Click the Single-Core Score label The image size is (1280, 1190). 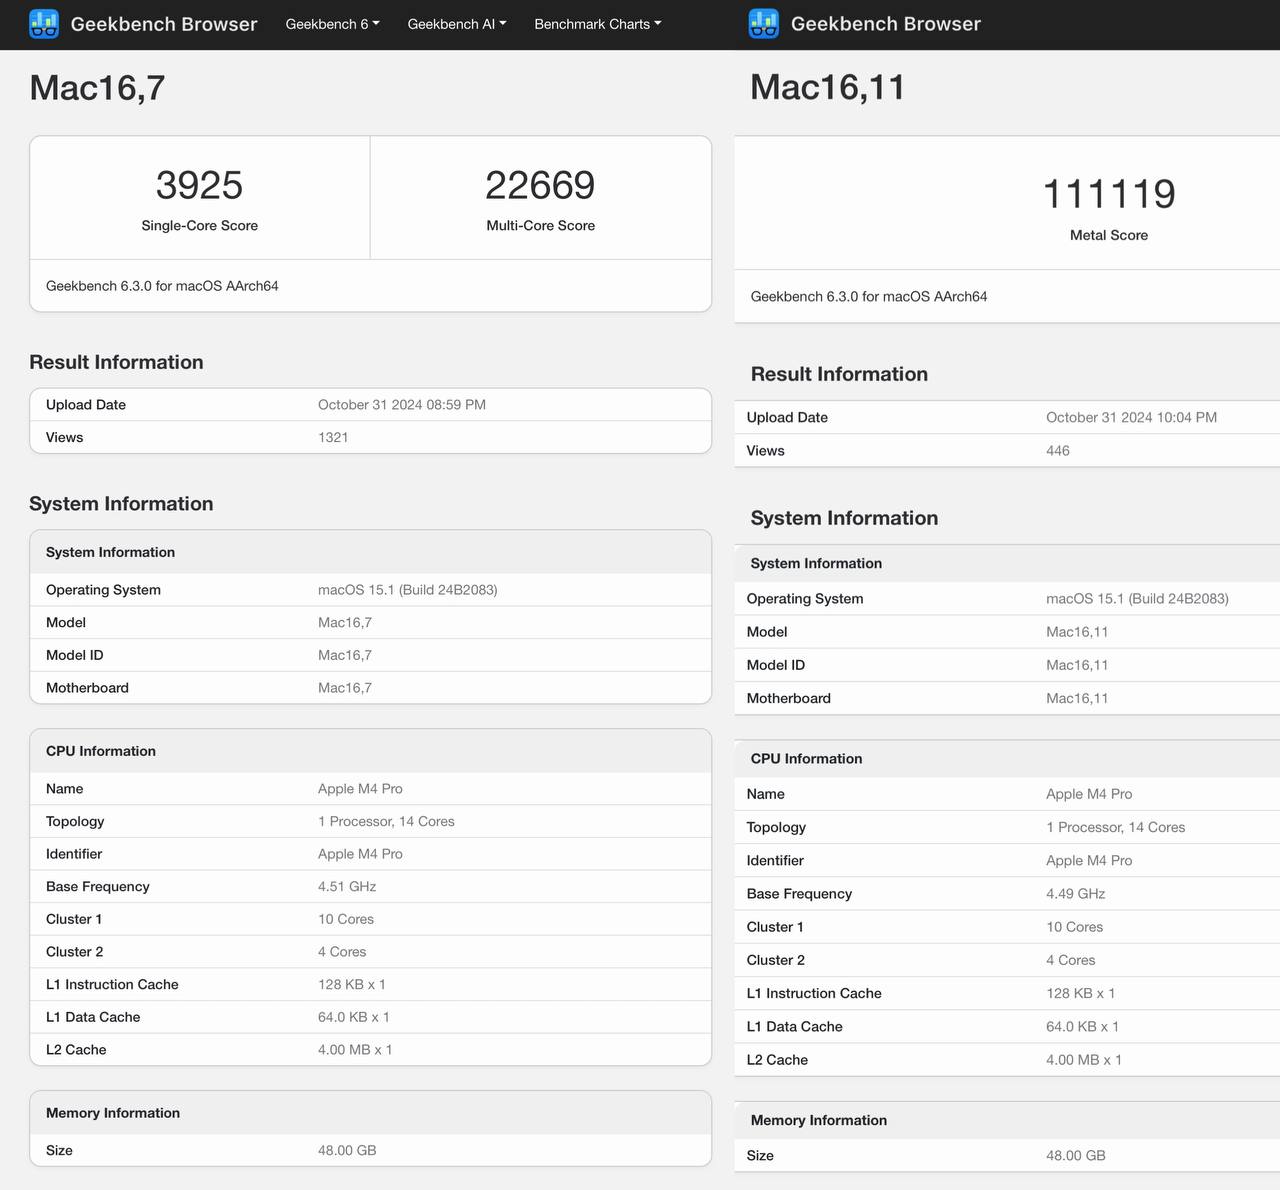tap(200, 226)
